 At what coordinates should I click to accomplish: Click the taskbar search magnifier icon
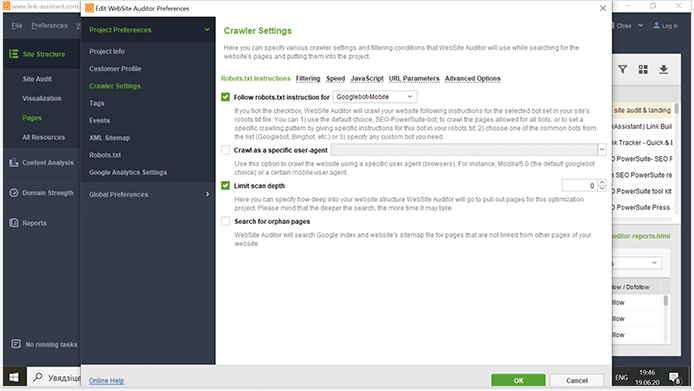click(x=38, y=377)
